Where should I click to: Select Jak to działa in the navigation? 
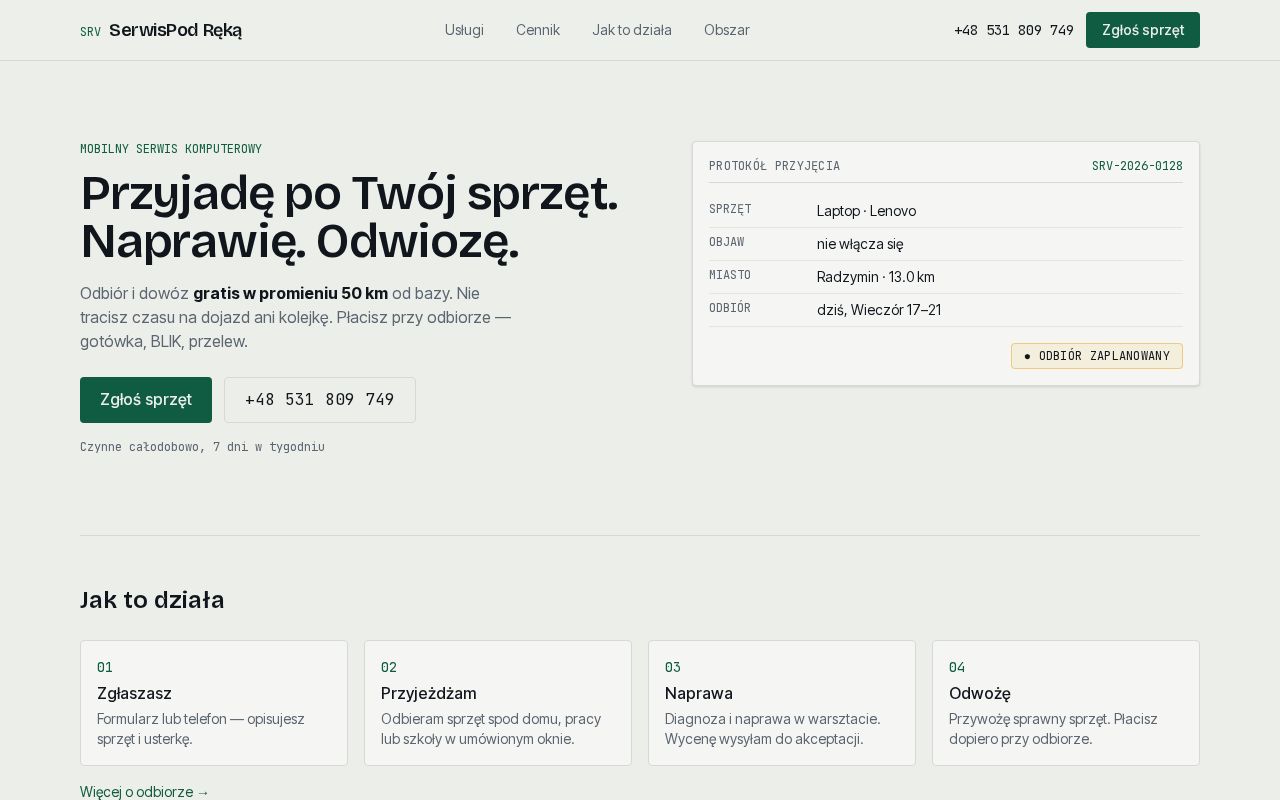tap(632, 30)
